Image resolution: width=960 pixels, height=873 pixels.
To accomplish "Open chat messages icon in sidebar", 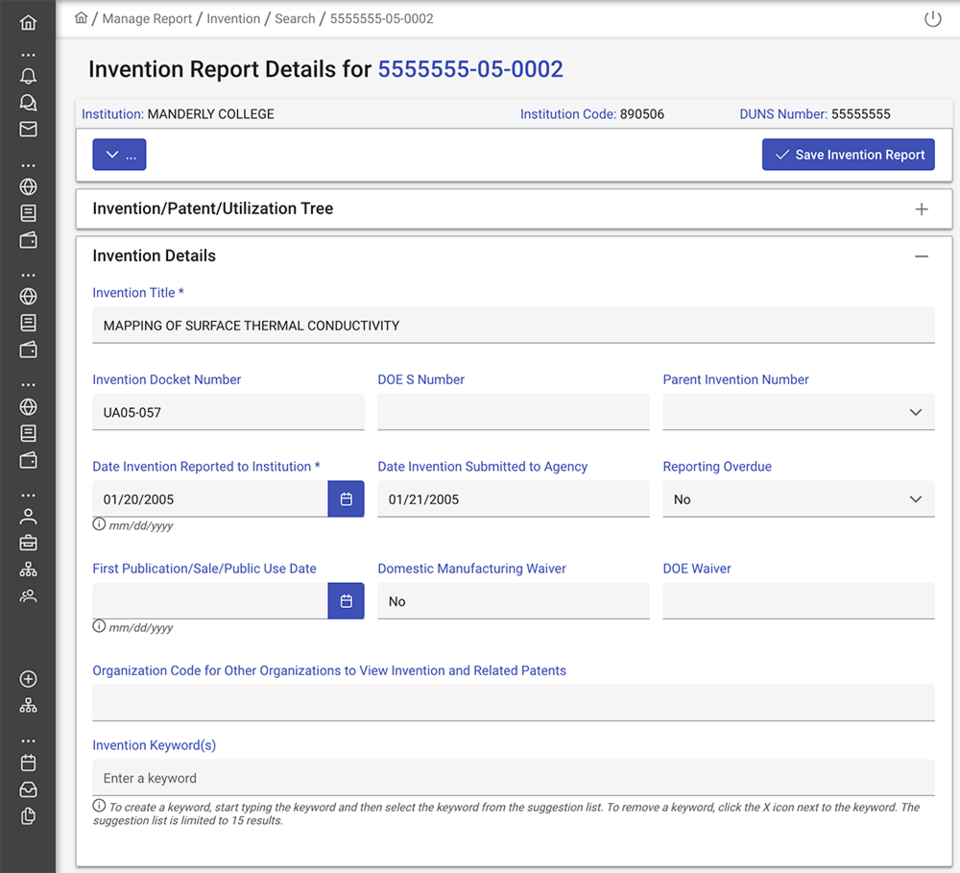I will point(28,102).
